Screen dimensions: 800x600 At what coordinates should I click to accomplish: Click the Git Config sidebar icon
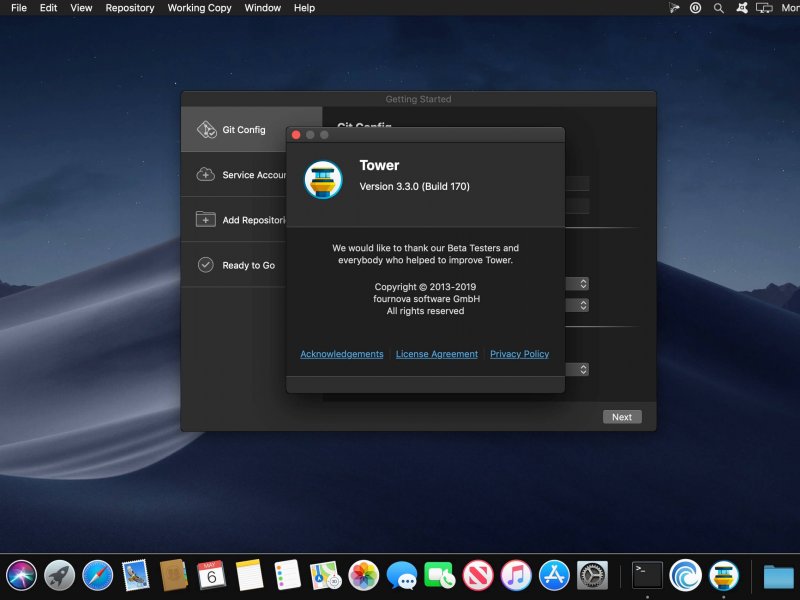tap(206, 130)
